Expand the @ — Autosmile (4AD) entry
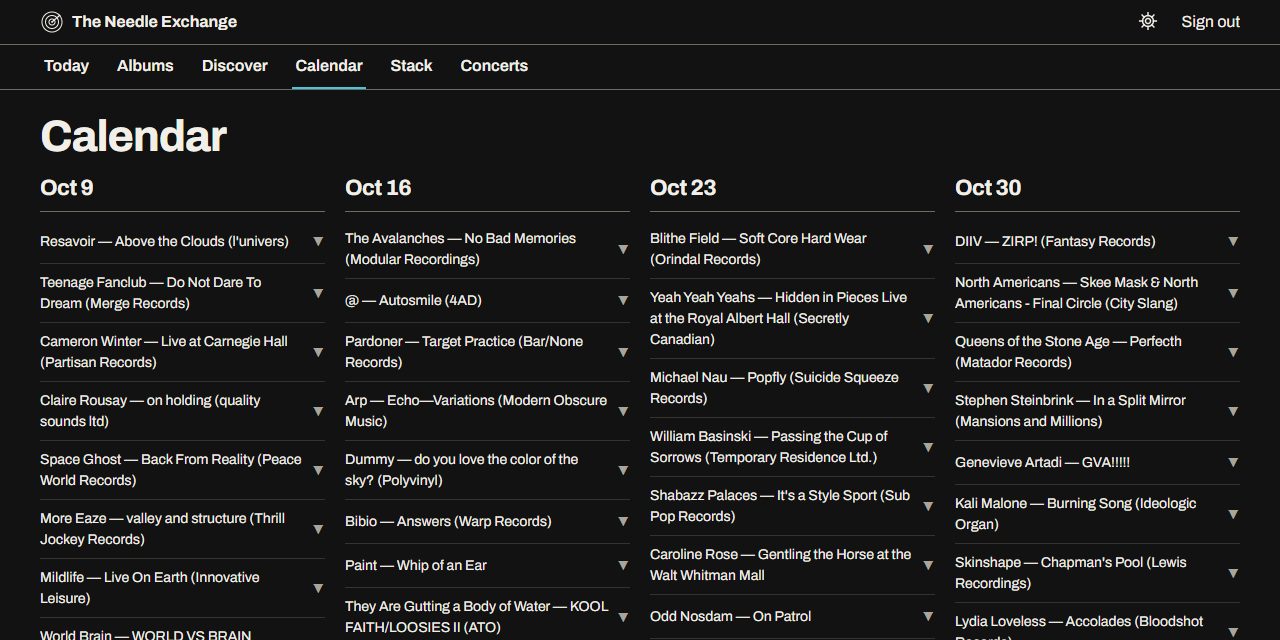The image size is (1280, 640). point(487,300)
